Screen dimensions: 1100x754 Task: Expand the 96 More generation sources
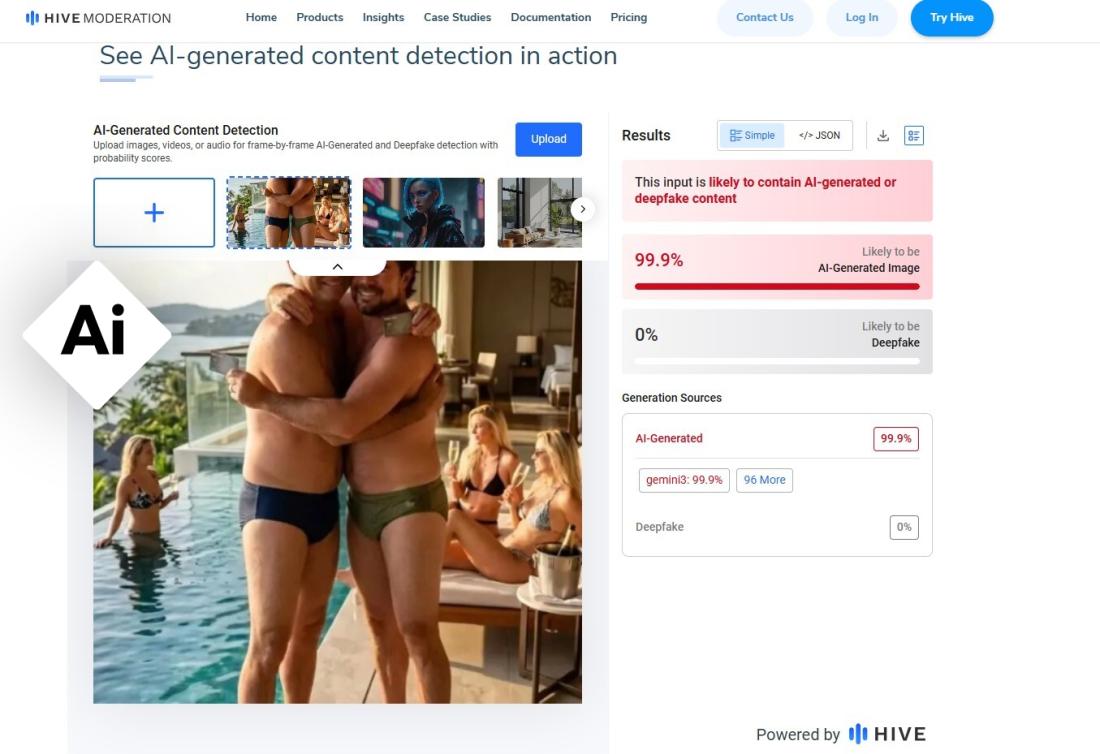click(765, 480)
